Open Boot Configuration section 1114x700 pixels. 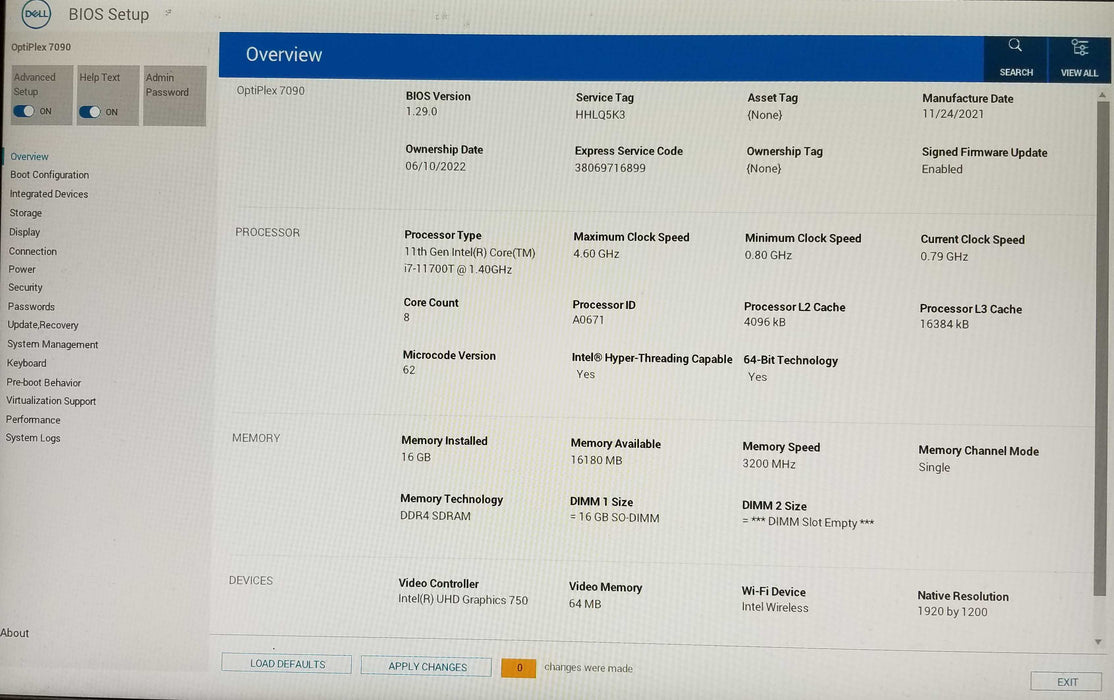(x=50, y=175)
